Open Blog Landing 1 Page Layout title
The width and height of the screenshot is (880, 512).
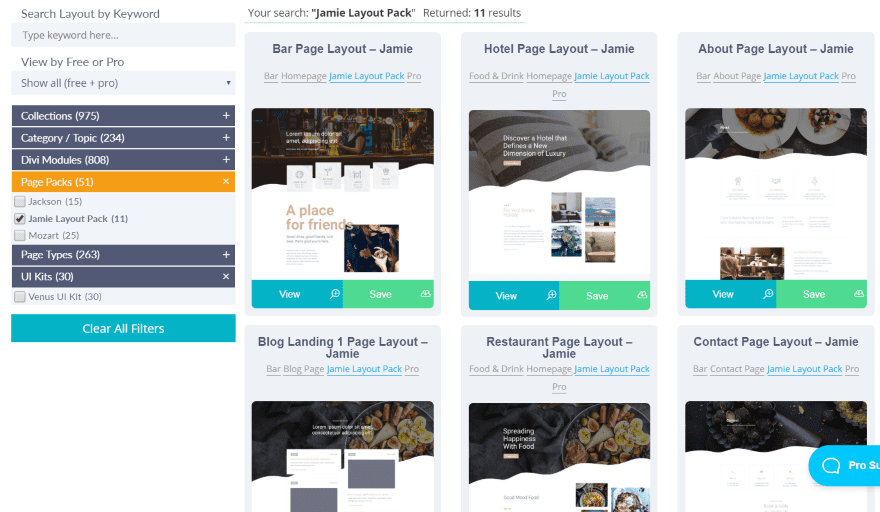tap(342, 348)
